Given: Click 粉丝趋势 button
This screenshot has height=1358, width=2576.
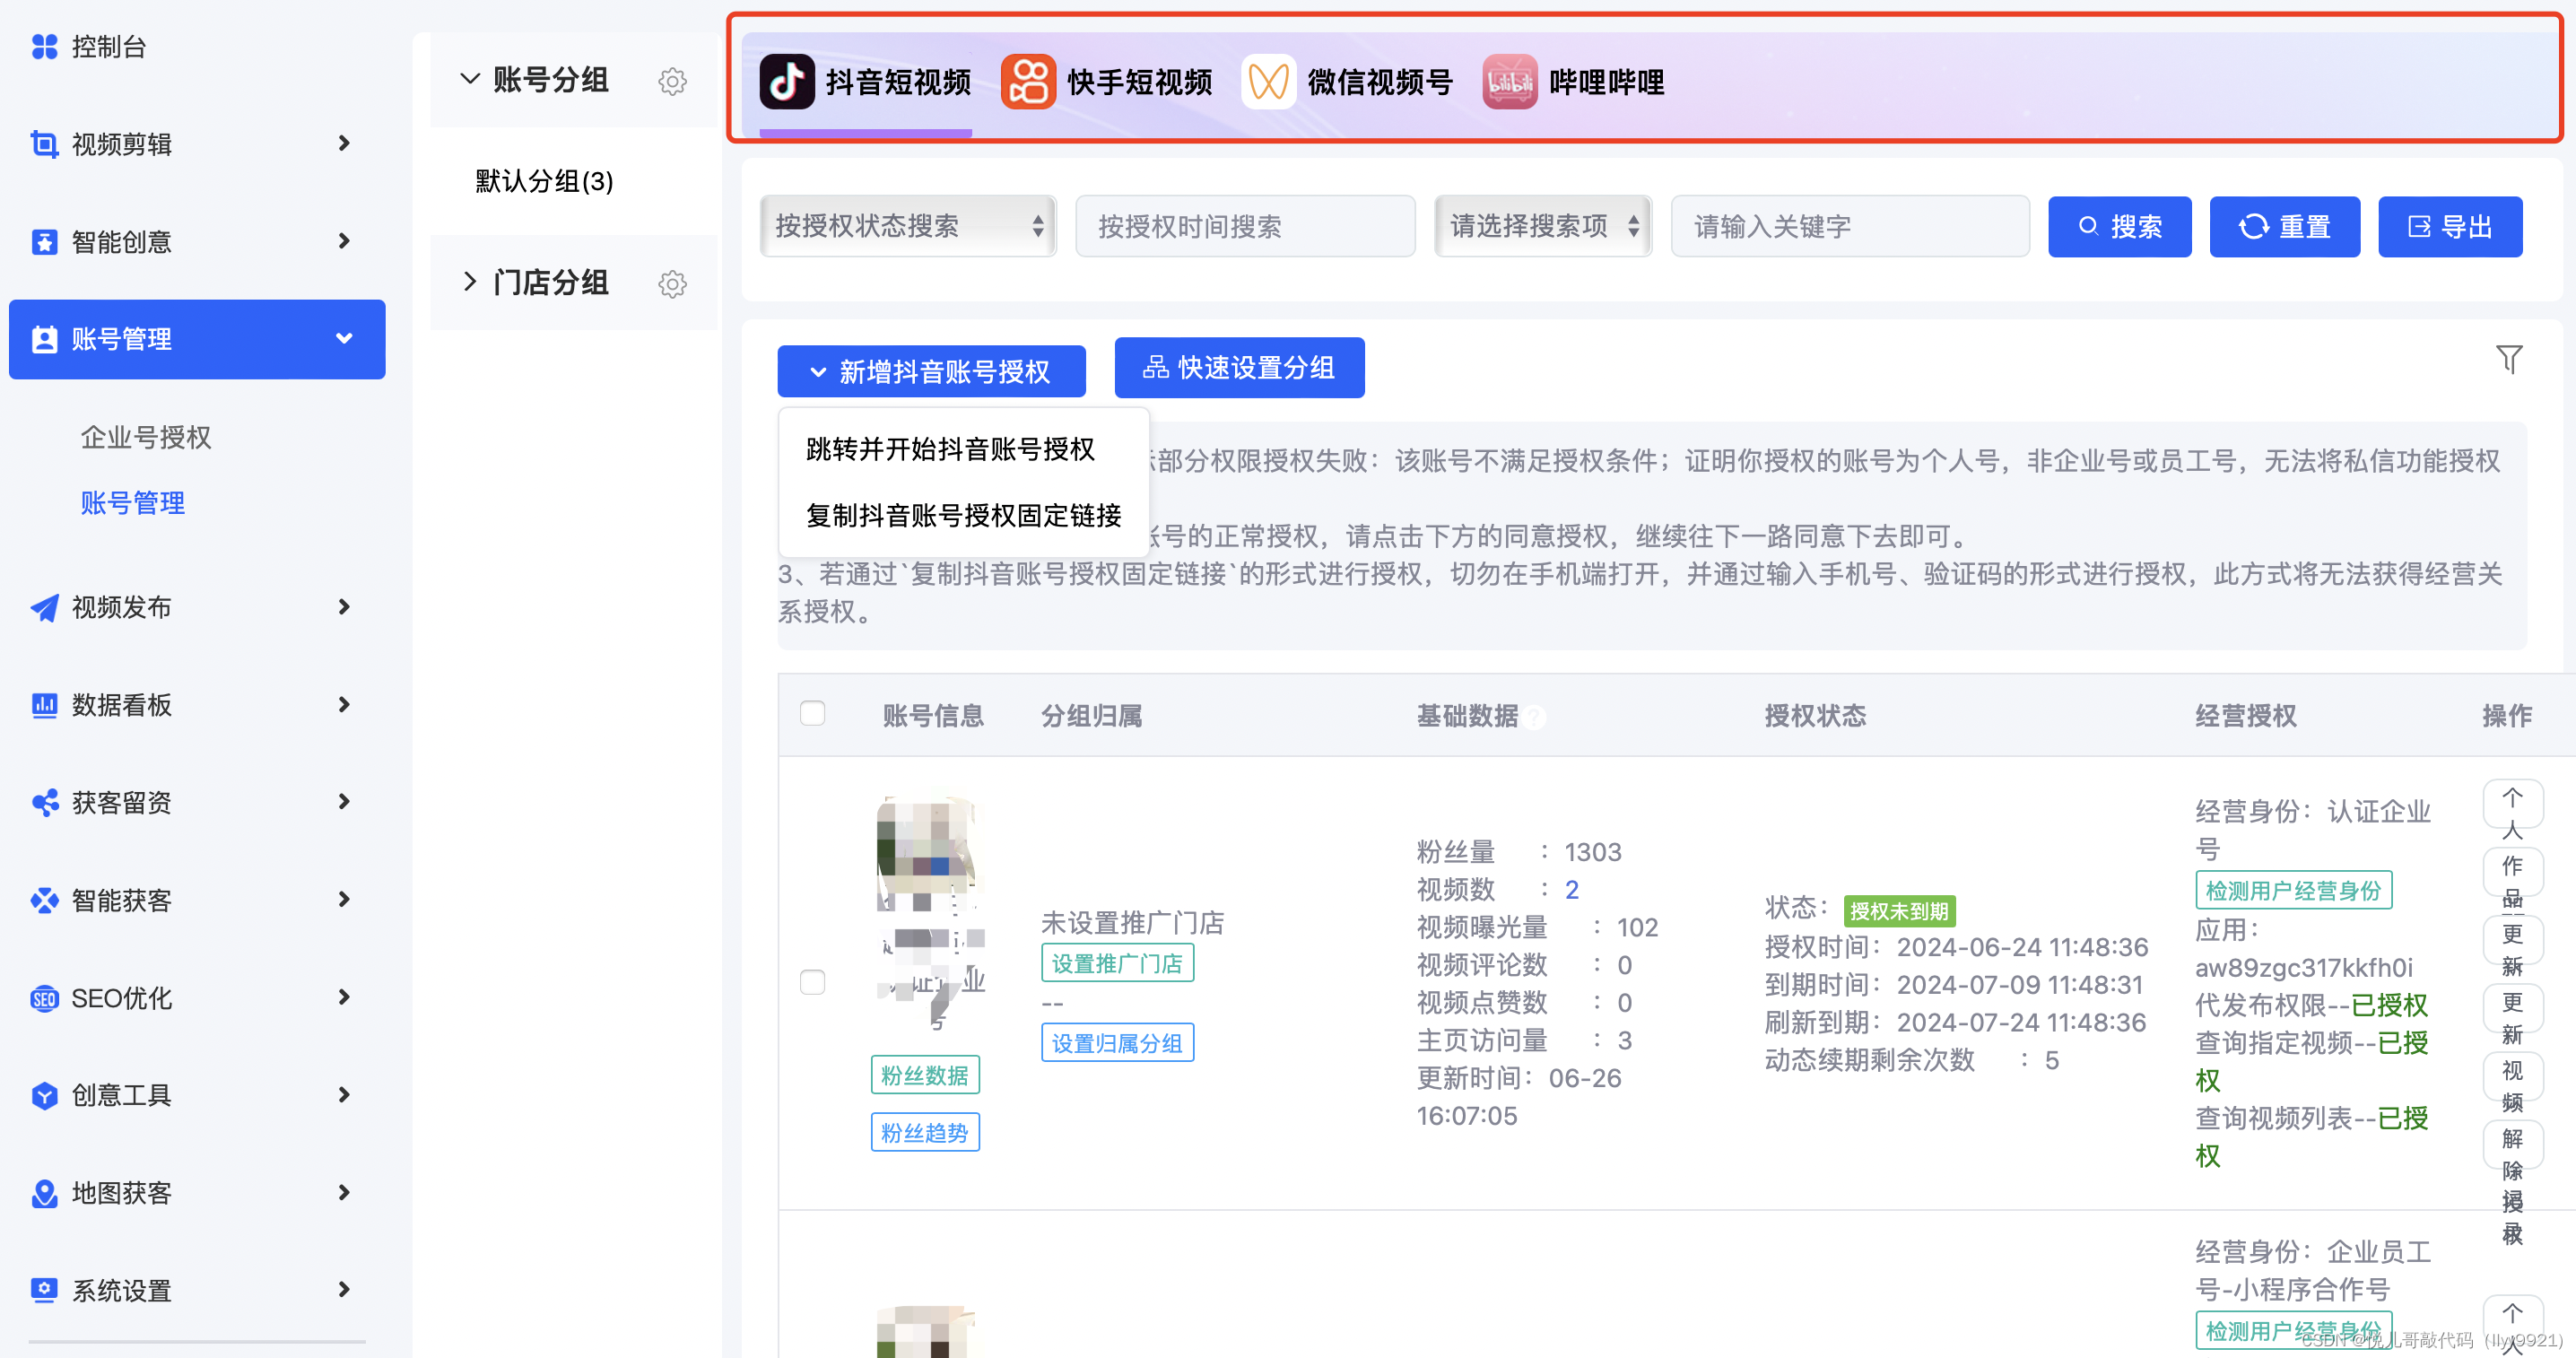Looking at the screenshot, I should (x=925, y=1132).
